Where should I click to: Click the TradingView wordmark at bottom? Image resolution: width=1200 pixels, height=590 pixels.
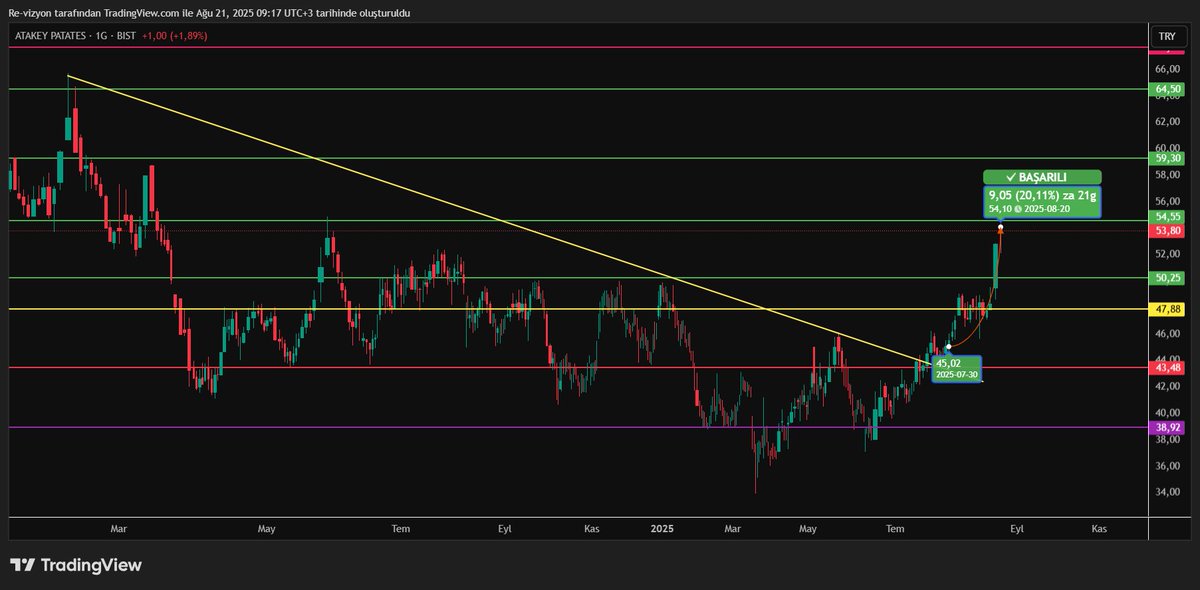point(91,565)
